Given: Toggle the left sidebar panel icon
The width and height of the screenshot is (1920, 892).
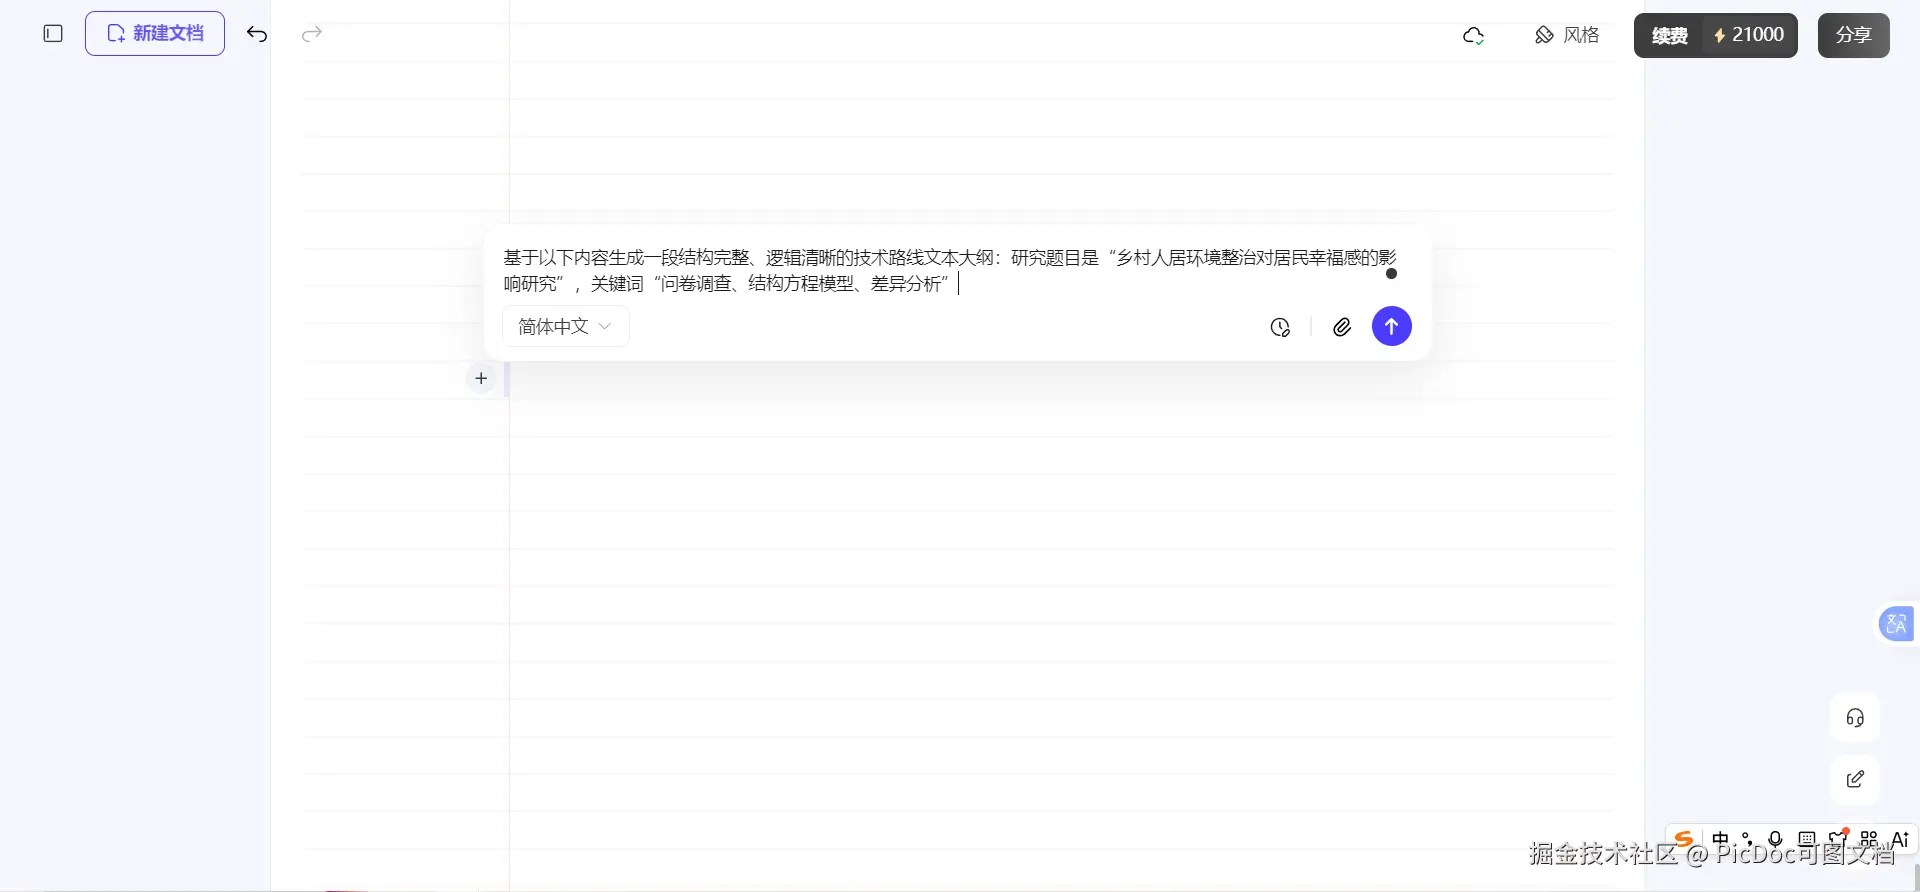Looking at the screenshot, I should click(53, 34).
